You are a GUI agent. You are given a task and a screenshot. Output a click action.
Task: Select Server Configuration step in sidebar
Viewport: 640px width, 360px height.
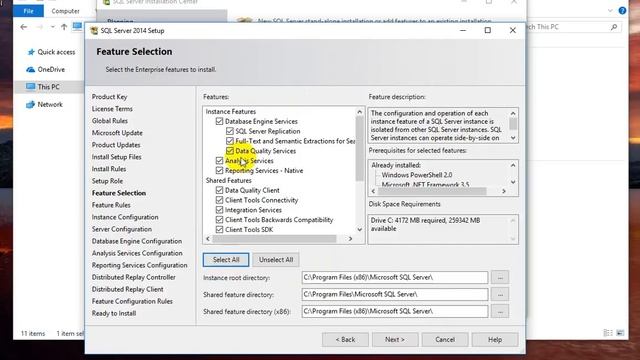(122, 229)
